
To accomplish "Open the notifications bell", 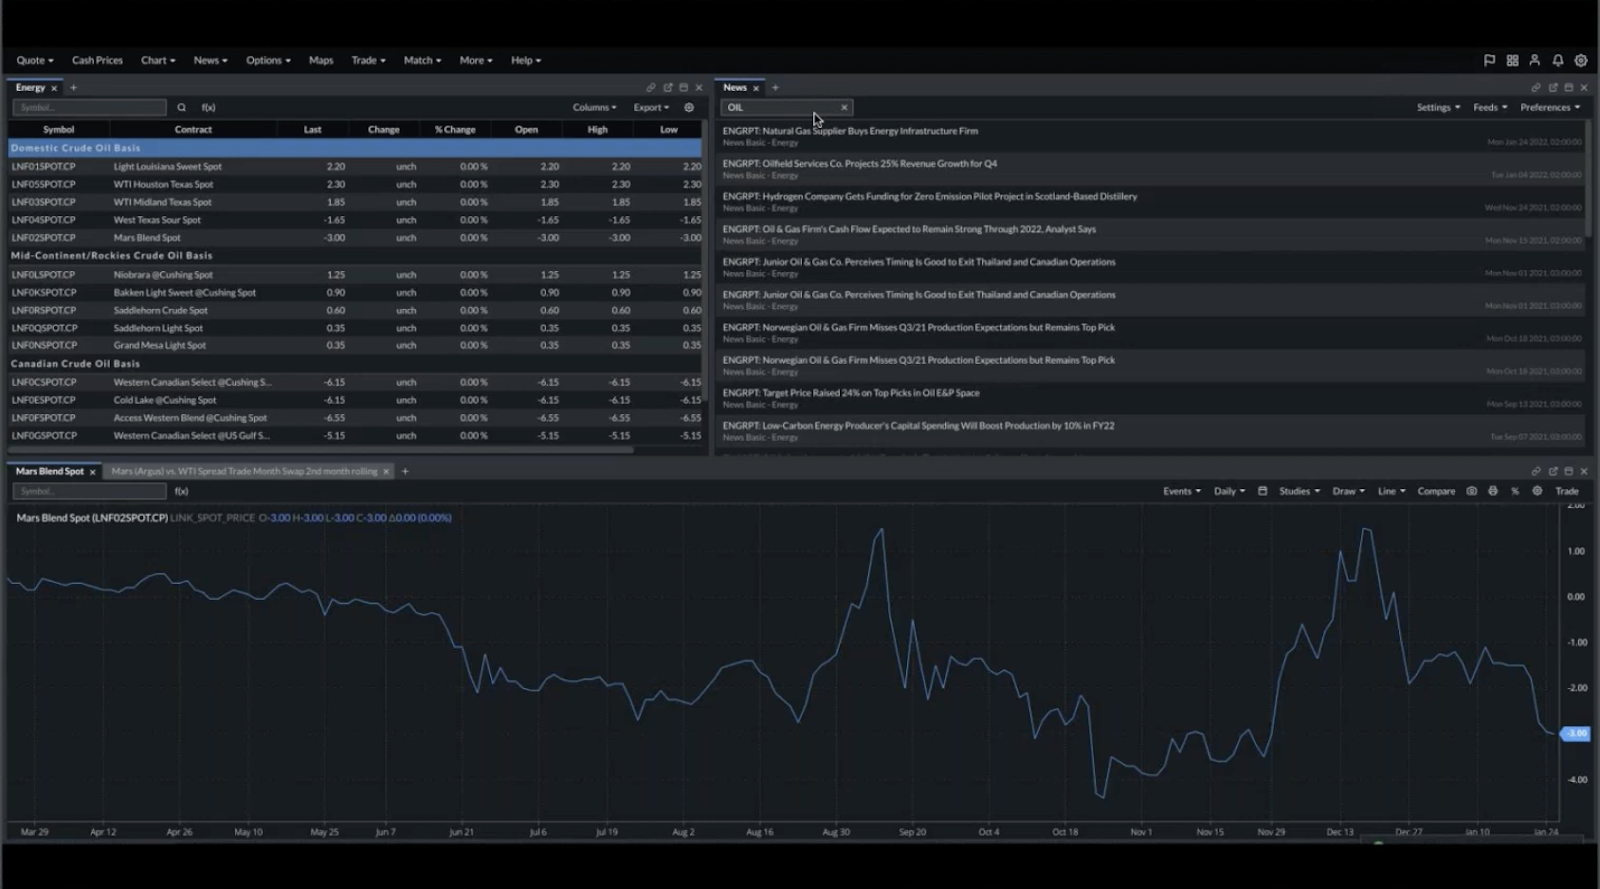I will click(1557, 60).
